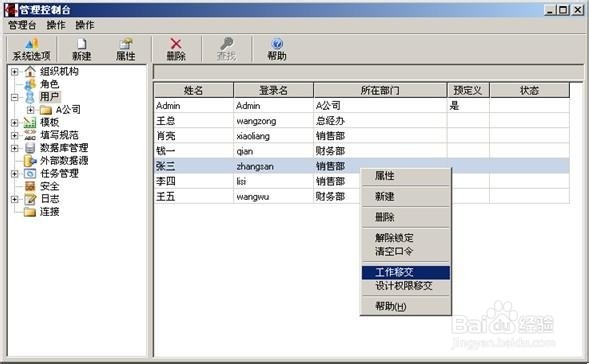This screenshot has height=364, width=589.
Task: Sort by the 姓名 column header
Action: [x=194, y=91]
